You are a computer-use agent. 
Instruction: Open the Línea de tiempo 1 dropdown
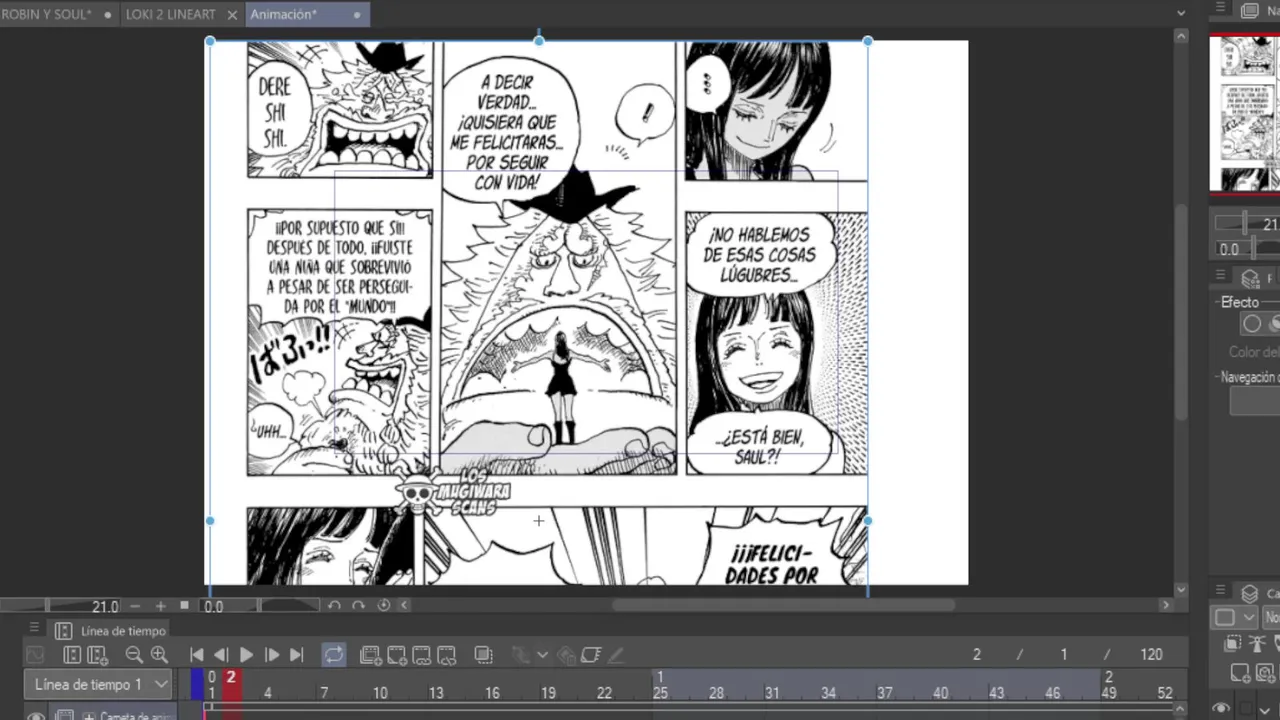98,684
